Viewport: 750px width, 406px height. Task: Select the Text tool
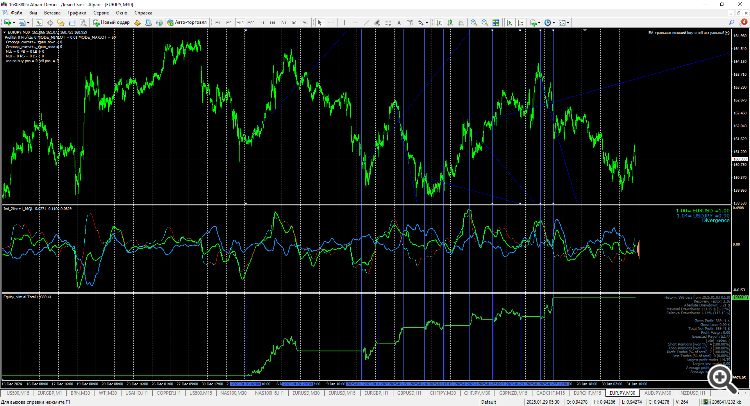tap(399, 22)
